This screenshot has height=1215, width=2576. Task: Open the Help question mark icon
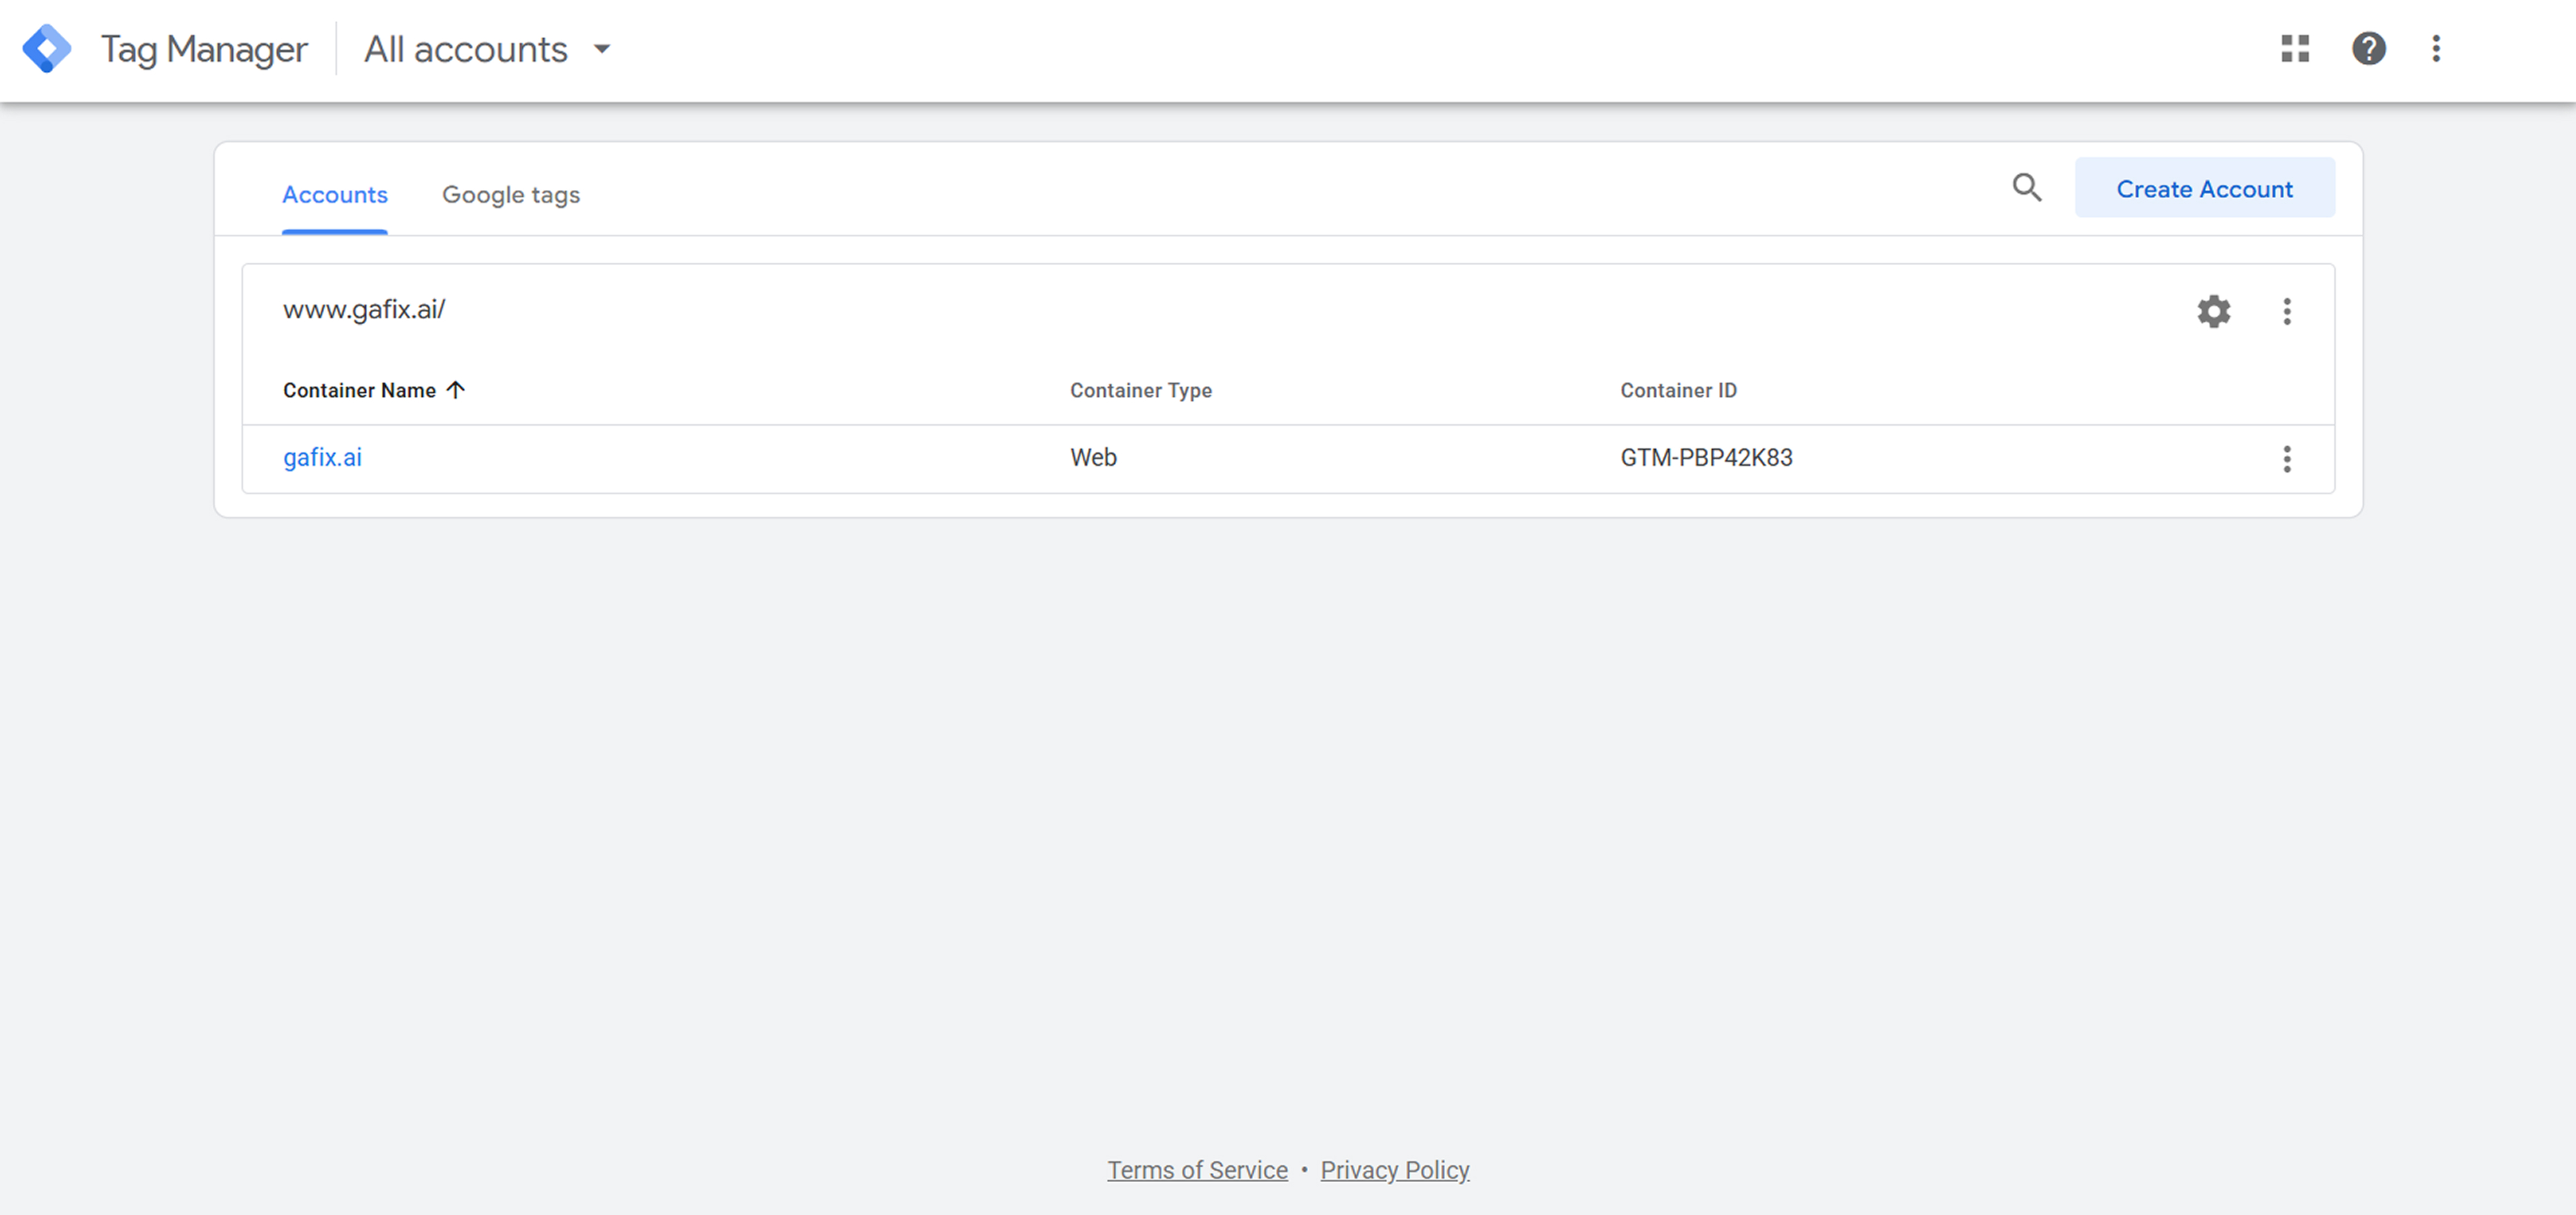coord(2369,49)
